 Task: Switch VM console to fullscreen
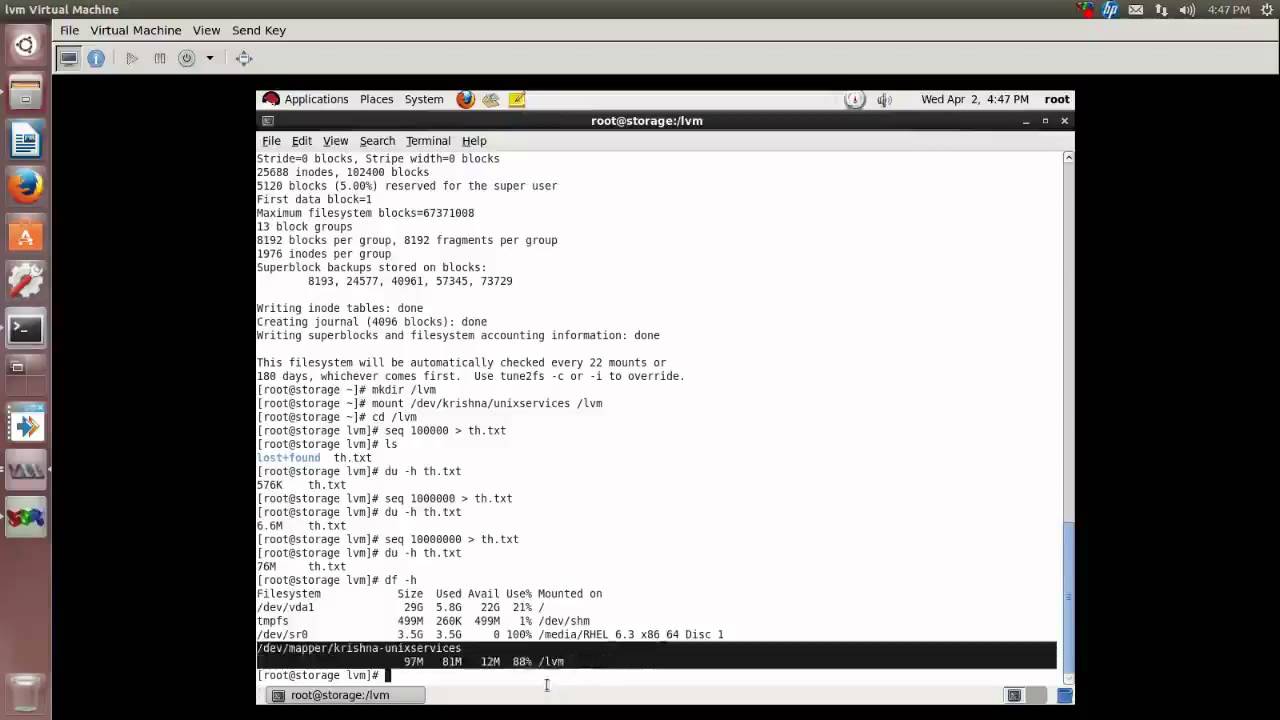(244, 58)
